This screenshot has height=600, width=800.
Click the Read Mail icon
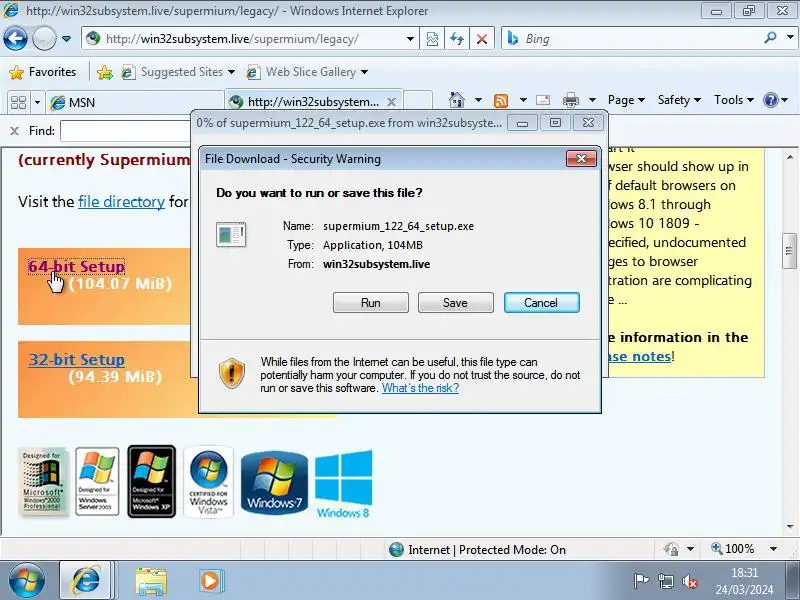point(542,100)
